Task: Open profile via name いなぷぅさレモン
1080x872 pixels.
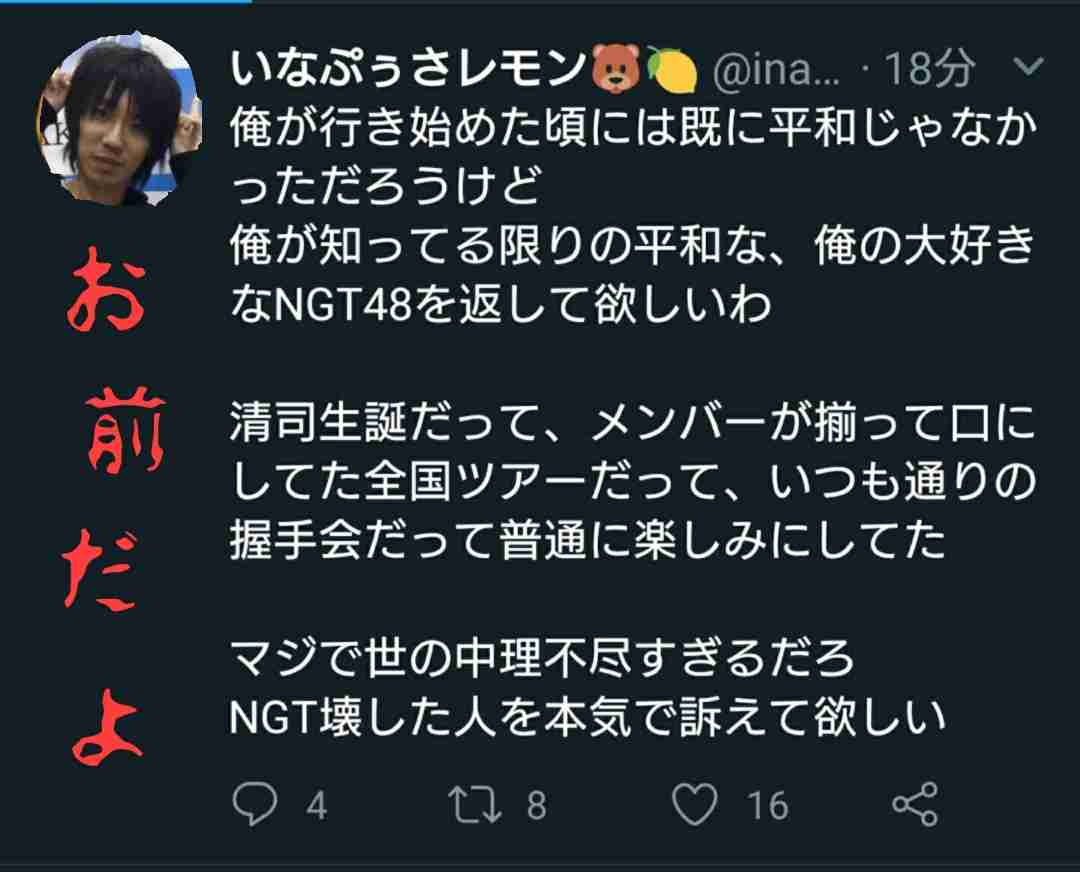Action: 408,69
